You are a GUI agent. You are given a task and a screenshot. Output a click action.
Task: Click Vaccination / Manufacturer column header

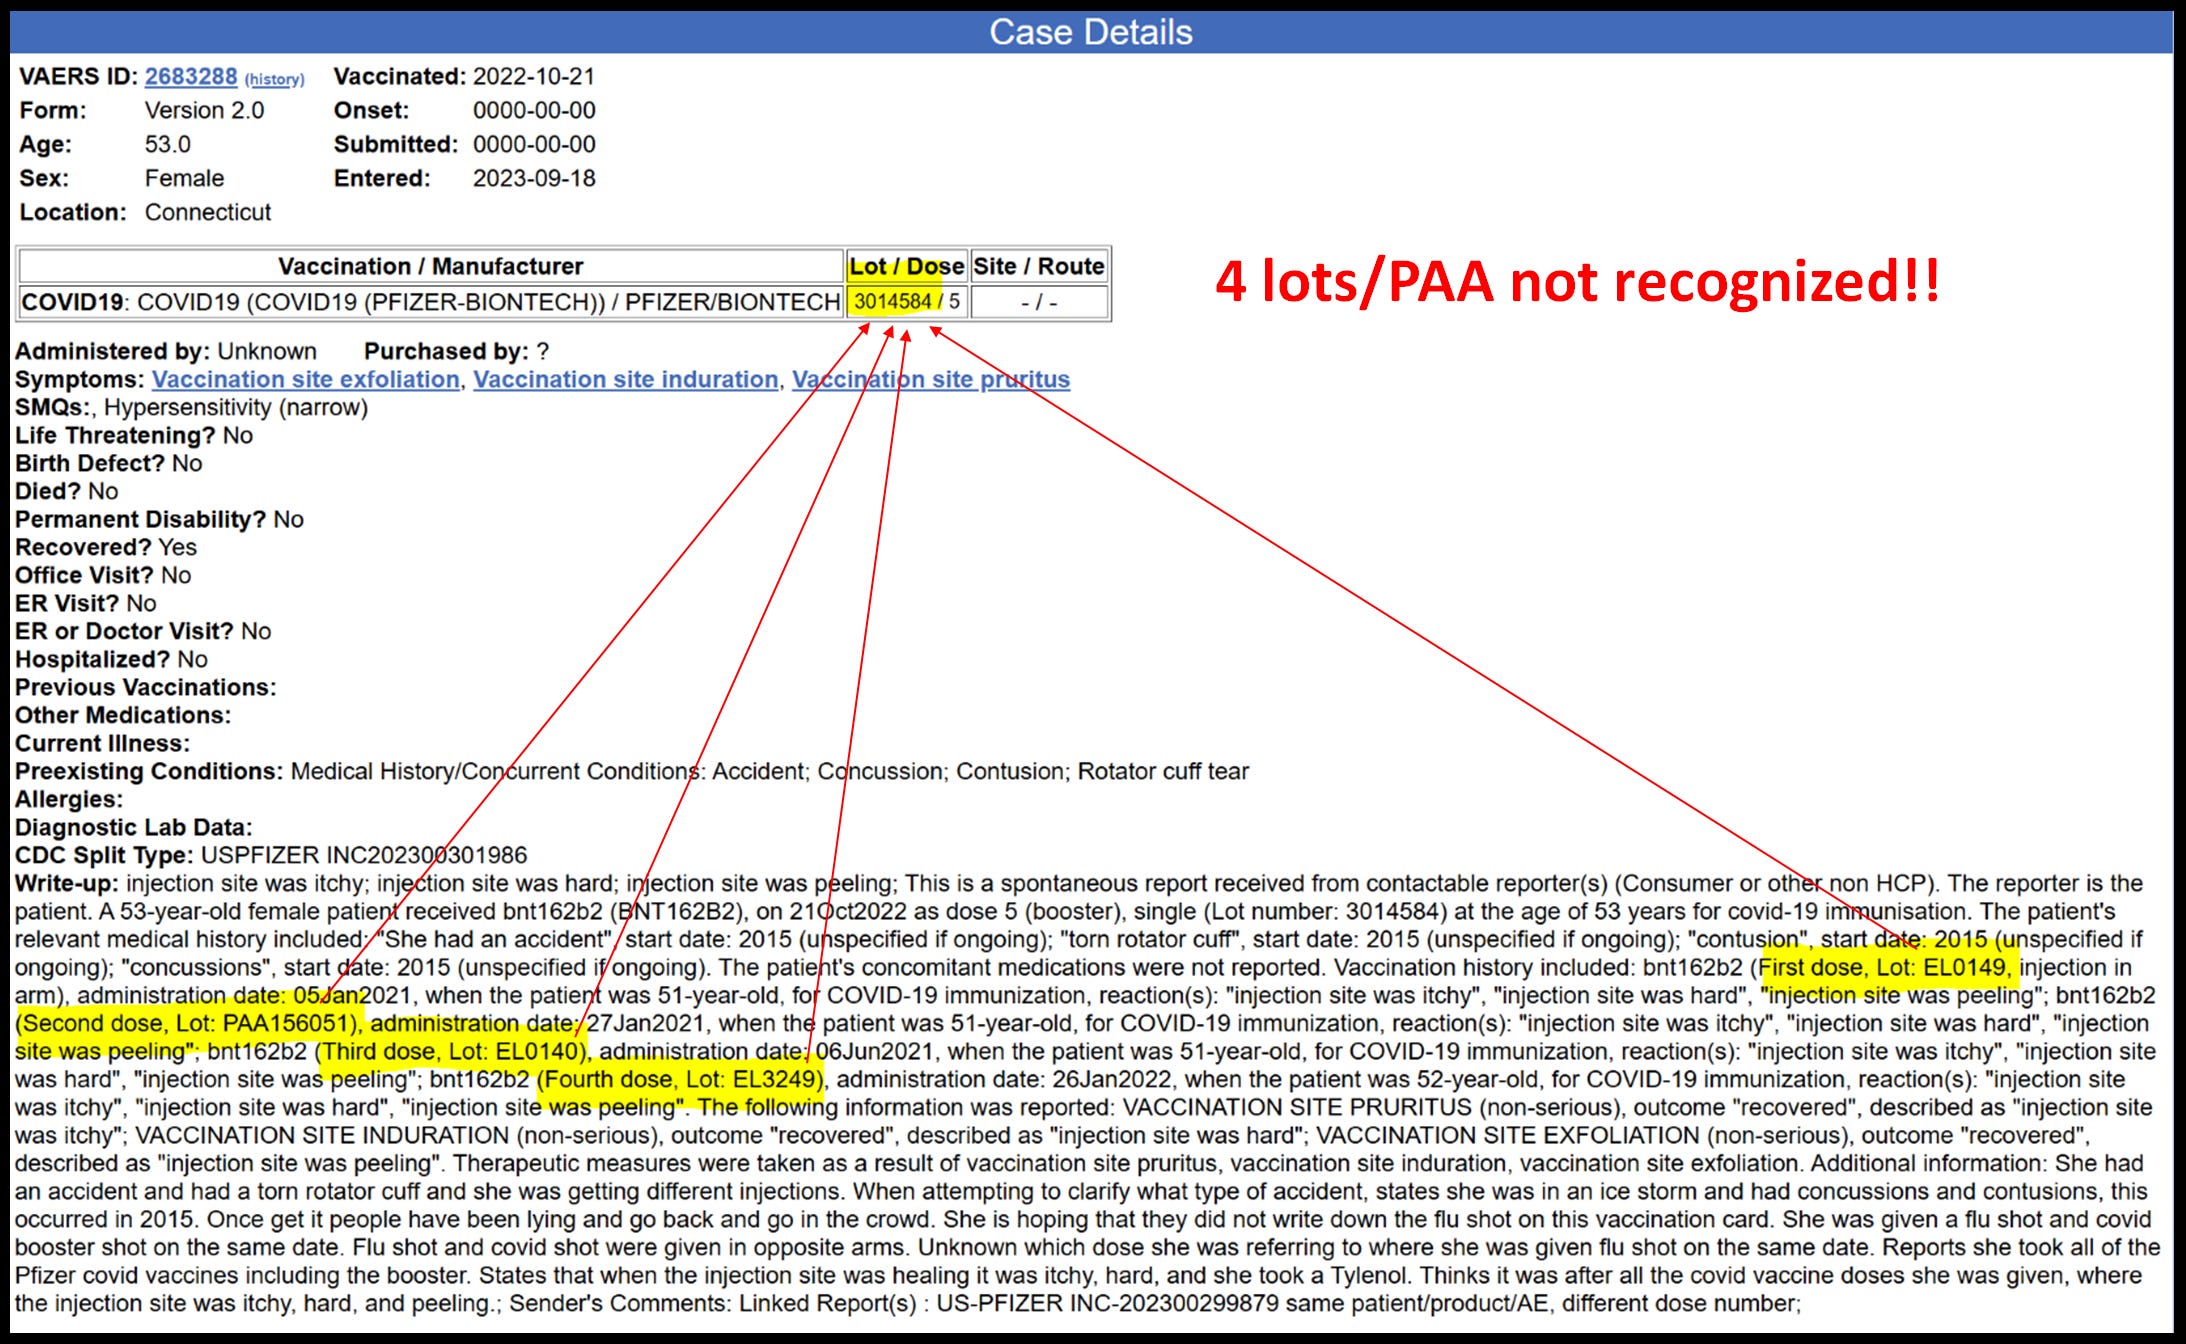[430, 266]
